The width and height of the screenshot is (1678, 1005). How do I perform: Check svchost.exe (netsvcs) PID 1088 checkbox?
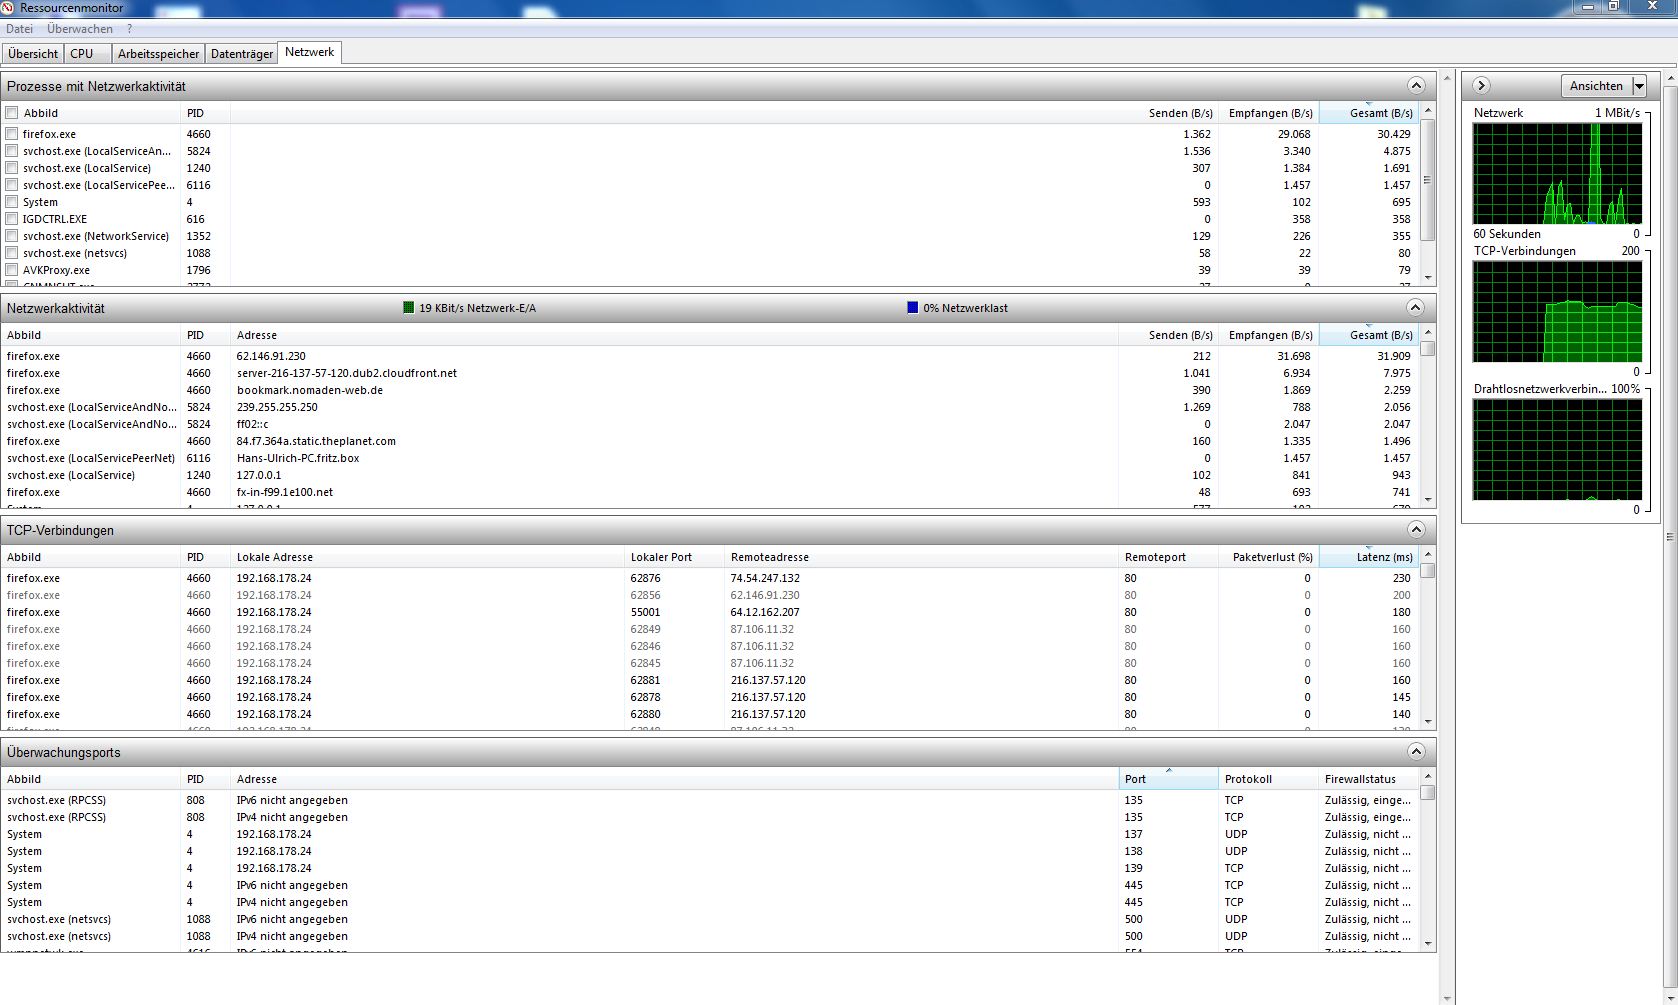tap(12, 253)
